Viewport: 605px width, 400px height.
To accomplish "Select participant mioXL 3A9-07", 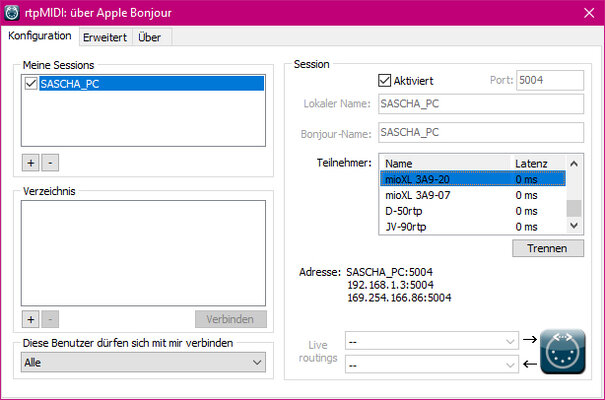I will point(473,195).
